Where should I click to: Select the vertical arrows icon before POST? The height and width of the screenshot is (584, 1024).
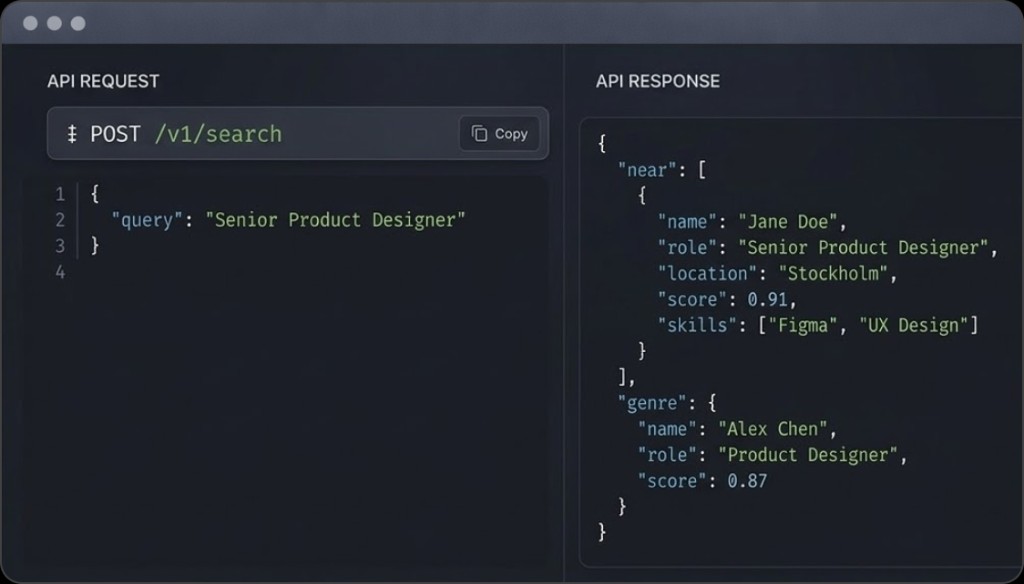pos(71,133)
